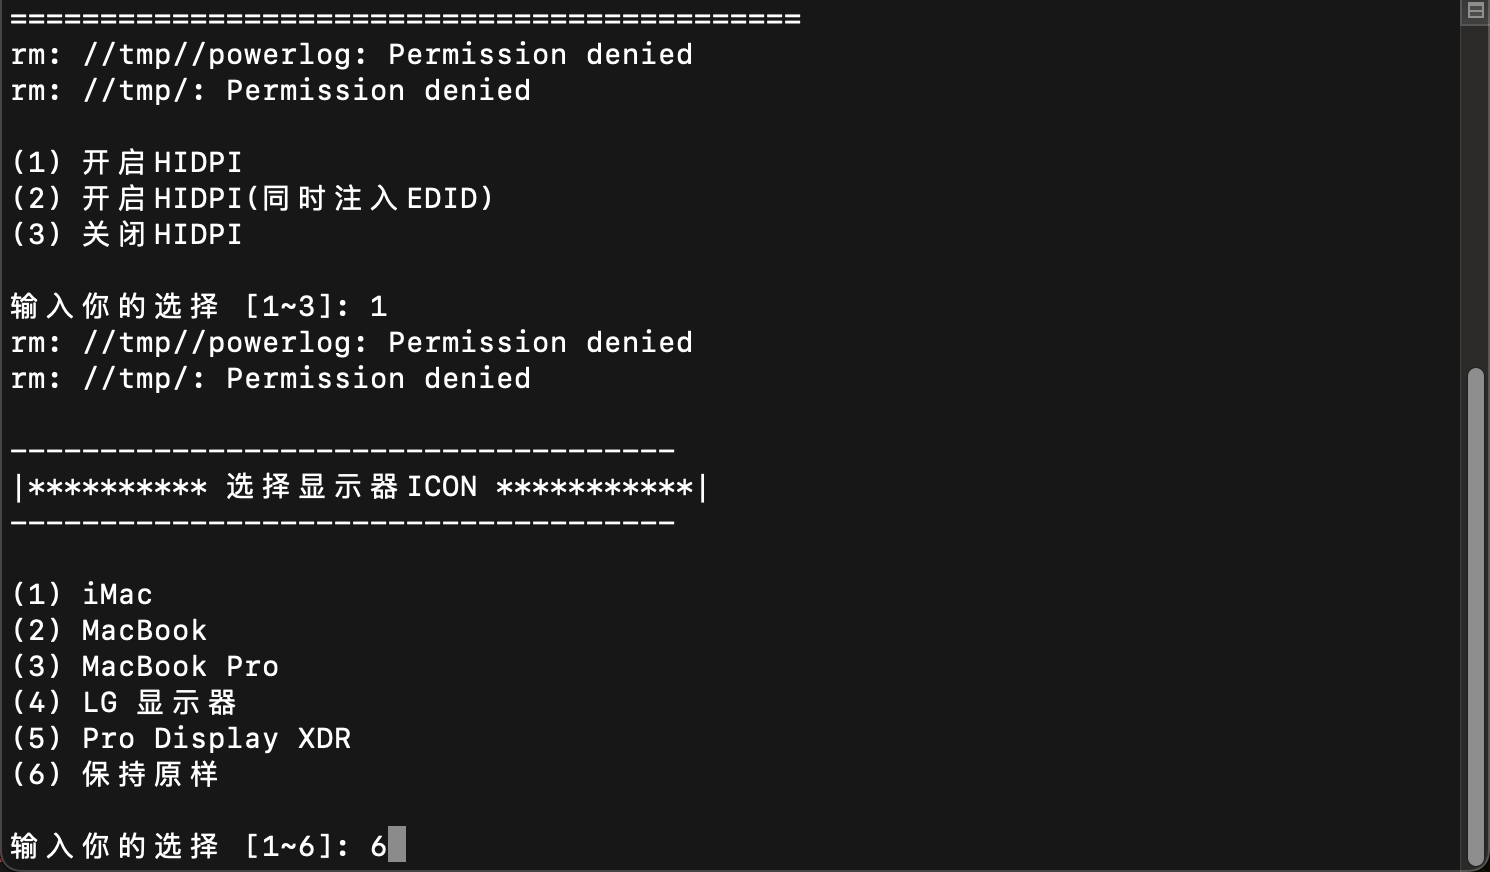Click the '(3) 关闭HIDPI' option text

[127, 234]
